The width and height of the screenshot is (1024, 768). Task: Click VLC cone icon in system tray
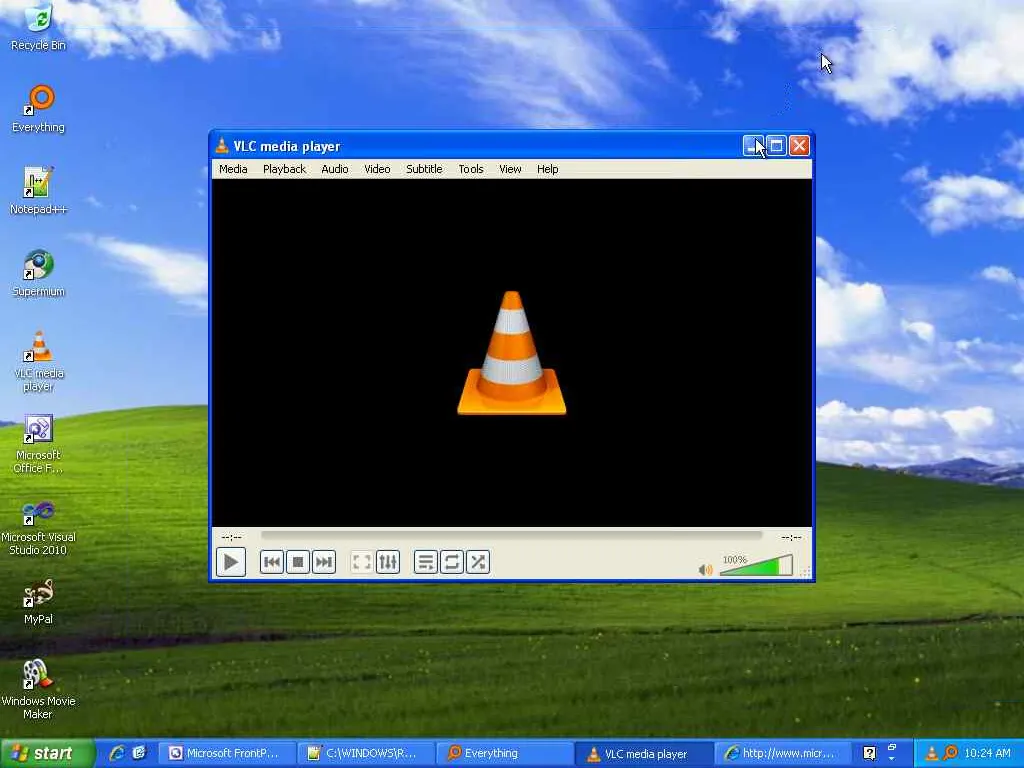point(932,753)
